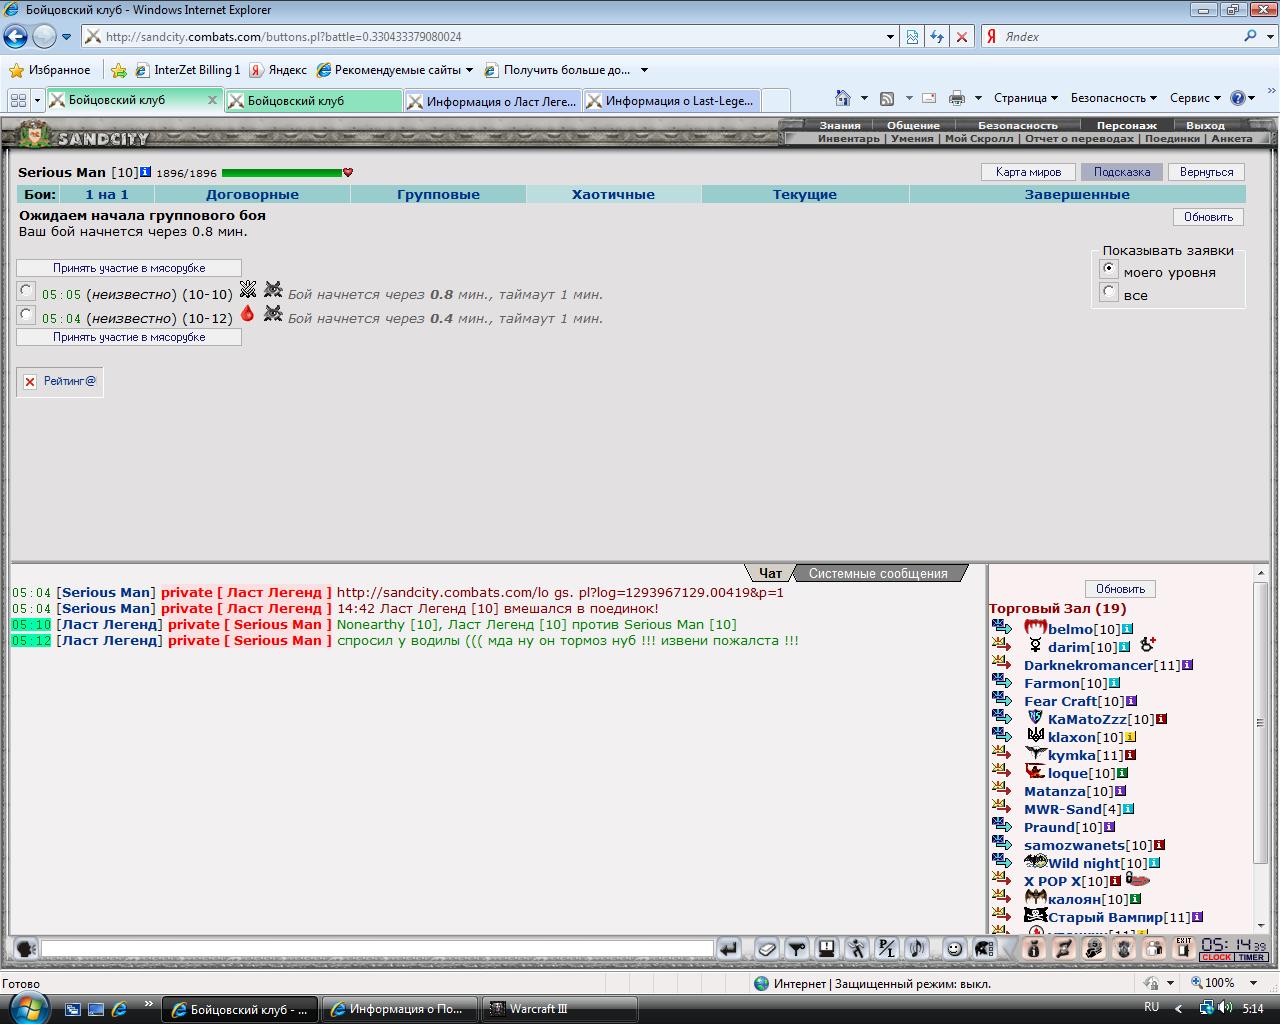
Task: Open info icon next to Serious Man name
Action: pyautogui.click(x=146, y=172)
